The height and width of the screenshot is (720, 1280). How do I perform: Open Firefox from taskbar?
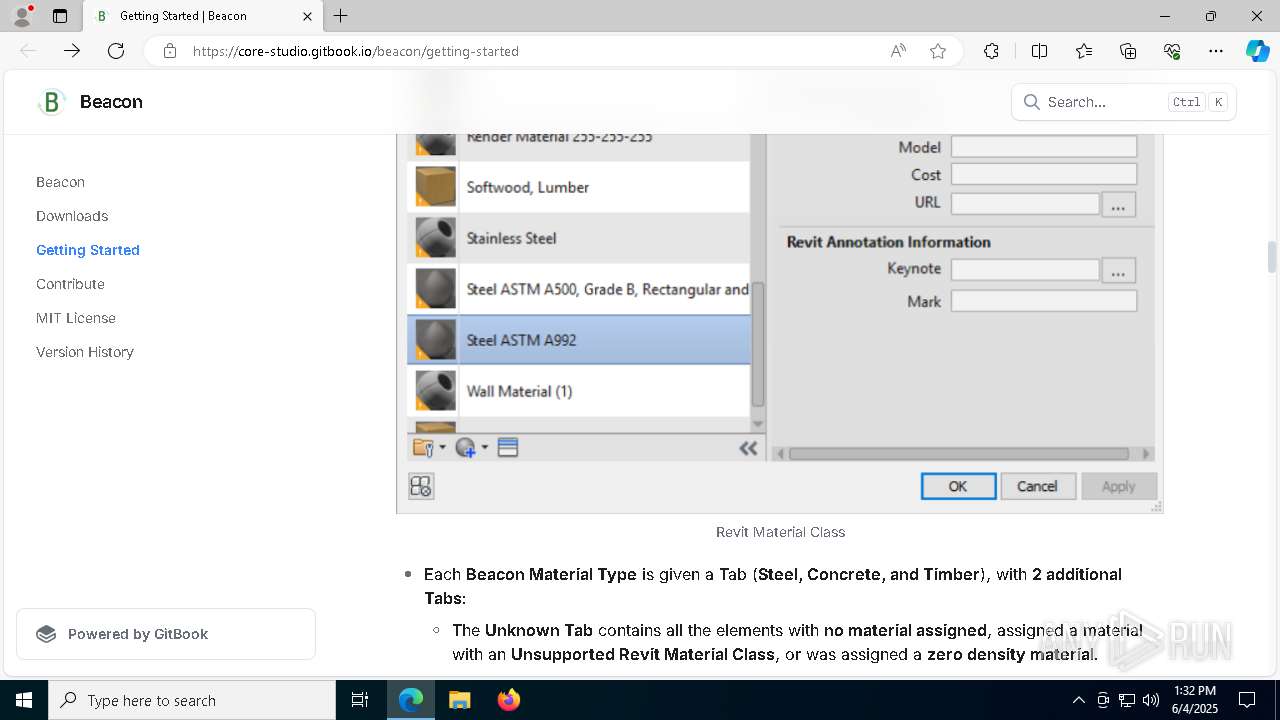pyautogui.click(x=509, y=700)
